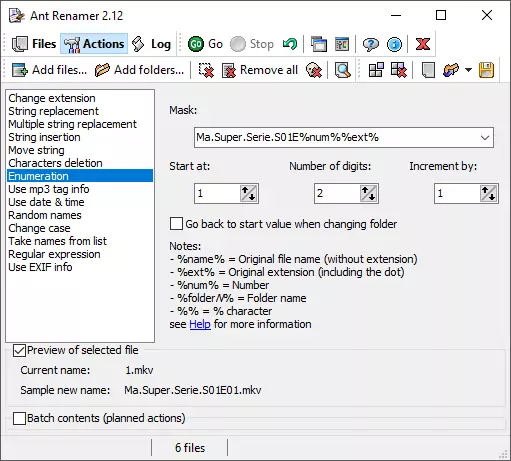511x461 pixels.
Task: Select Move string action
Action: [x=80, y=150]
